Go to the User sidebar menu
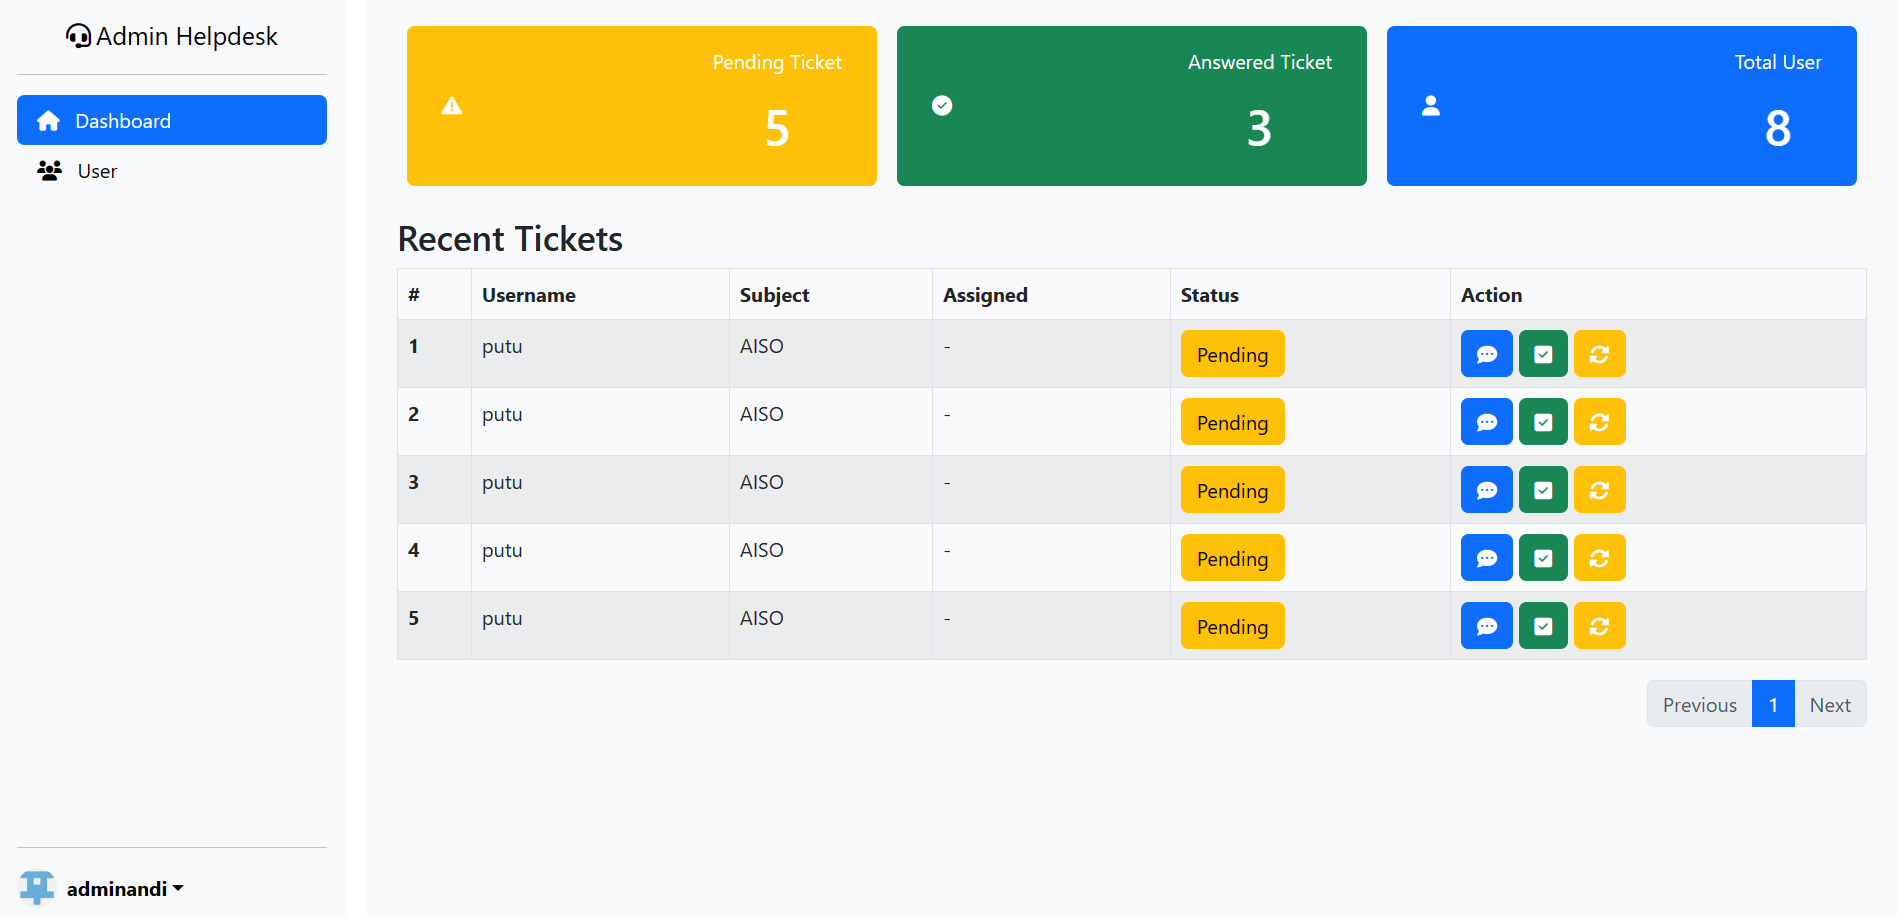This screenshot has width=1904, height=917. 97,171
